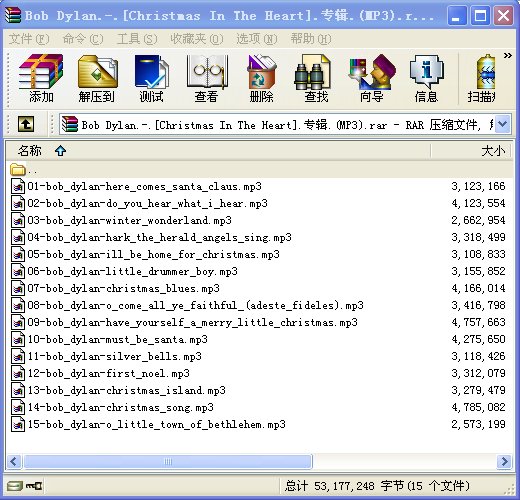Click the 解压到 (Extract To) icon

(97, 79)
